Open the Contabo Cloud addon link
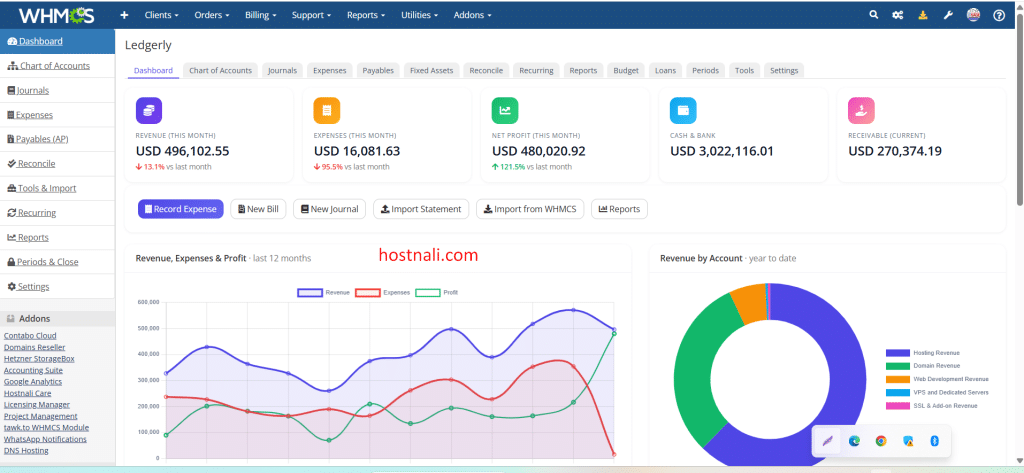Screen dimensions: 1024x473 click(30, 336)
